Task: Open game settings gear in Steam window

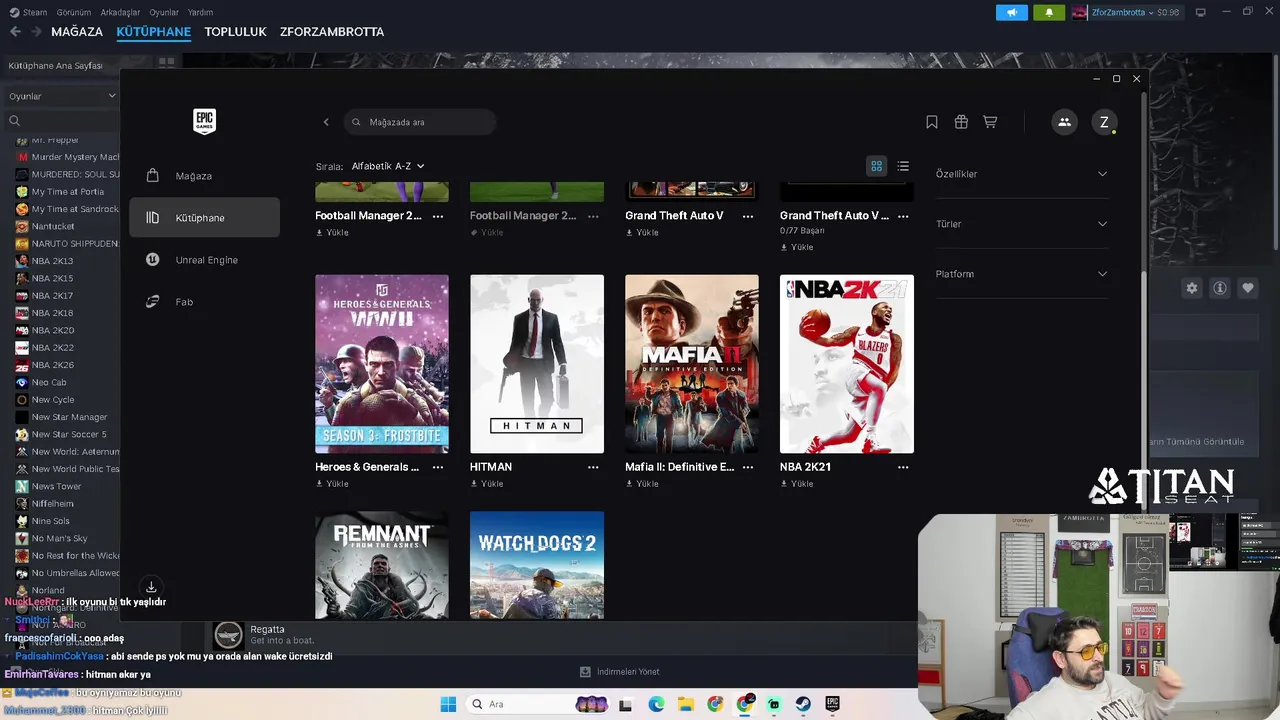Action: 1192,288
